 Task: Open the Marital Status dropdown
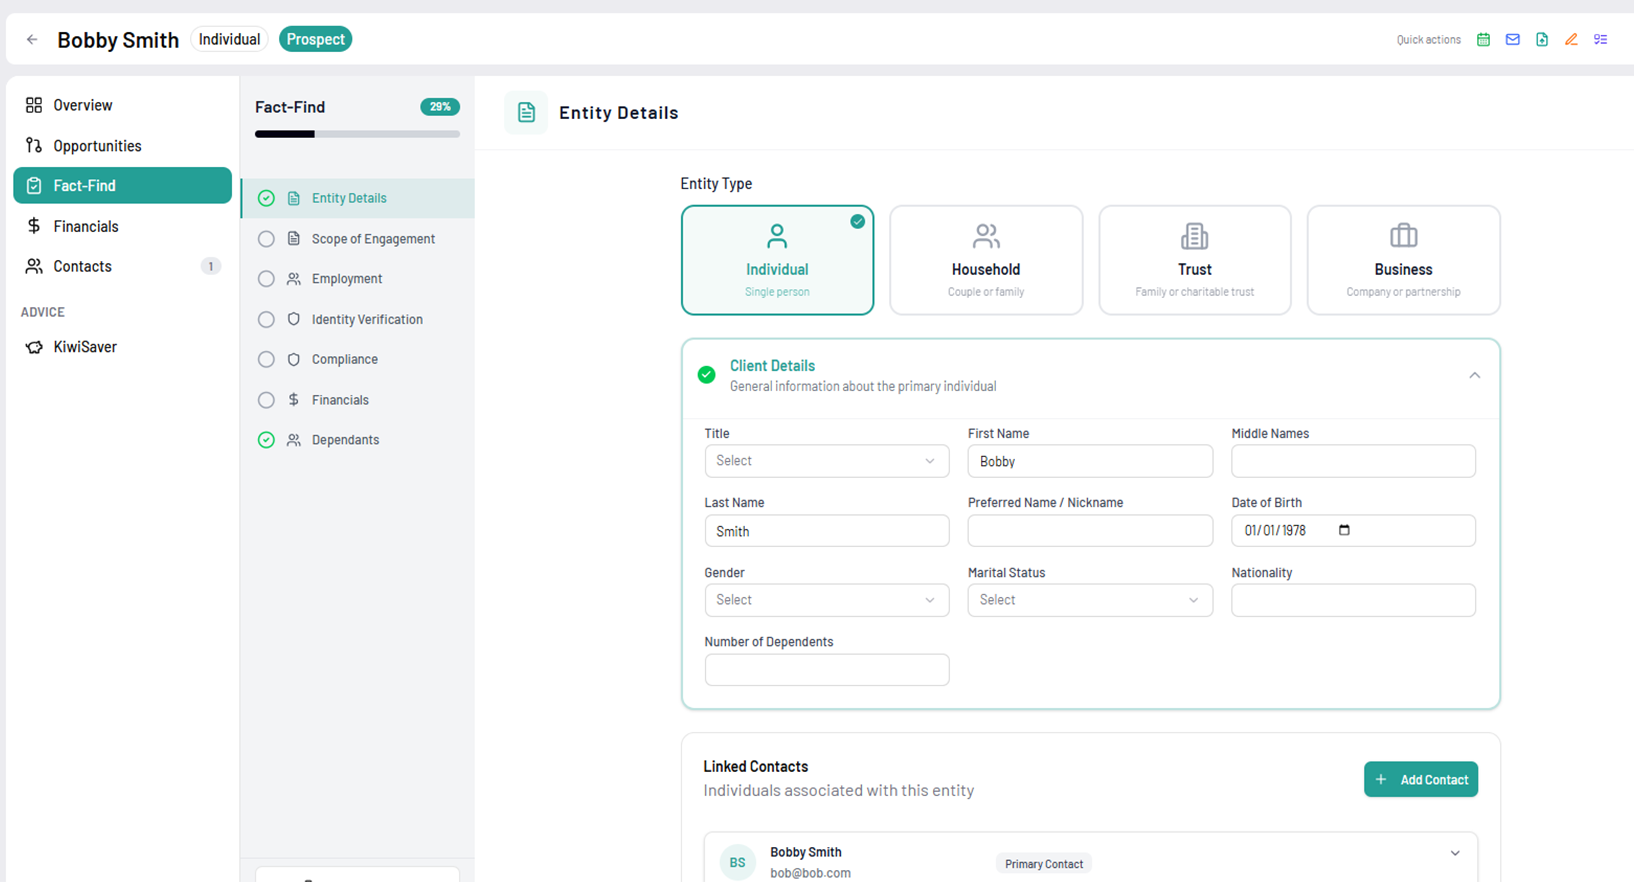pos(1089,600)
